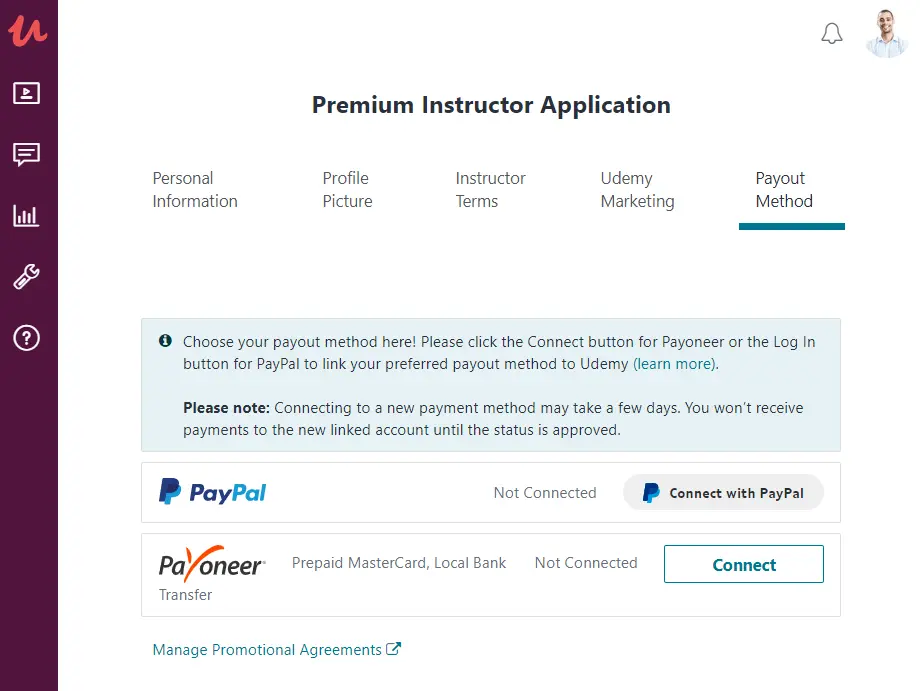The image size is (920, 691).
Task: Open the Communication messages icon
Action: tap(27, 155)
